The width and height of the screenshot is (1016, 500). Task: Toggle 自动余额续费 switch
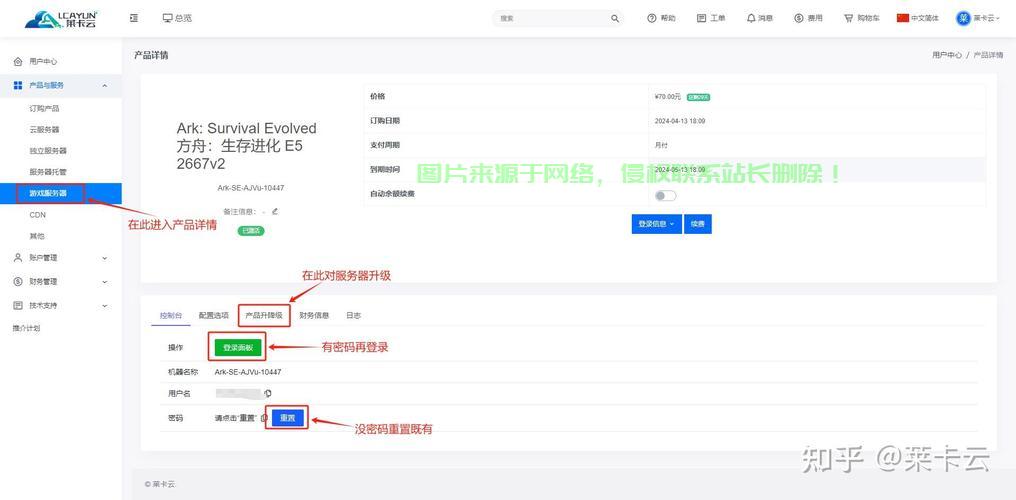pyautogui.click(x=665, y=196)
